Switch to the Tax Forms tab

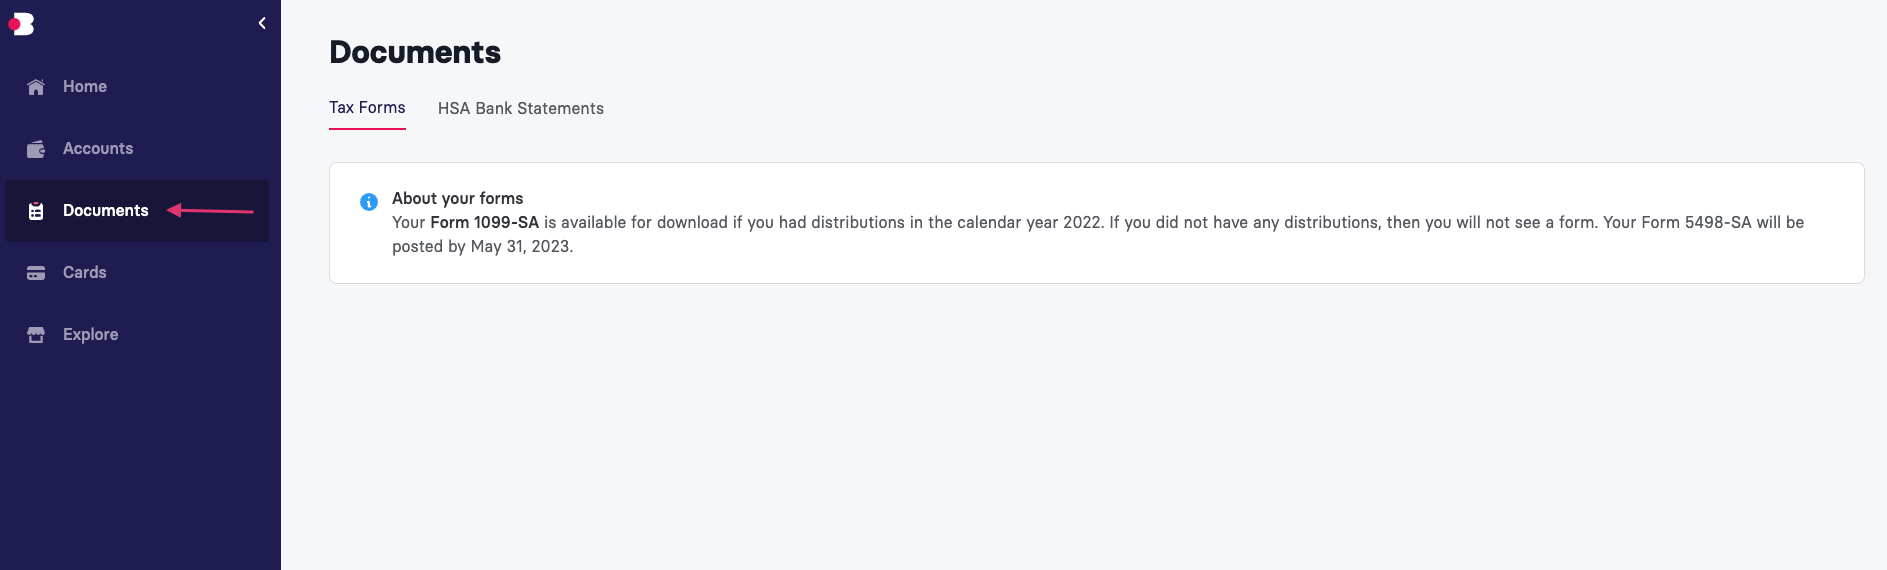click(367, 108)
